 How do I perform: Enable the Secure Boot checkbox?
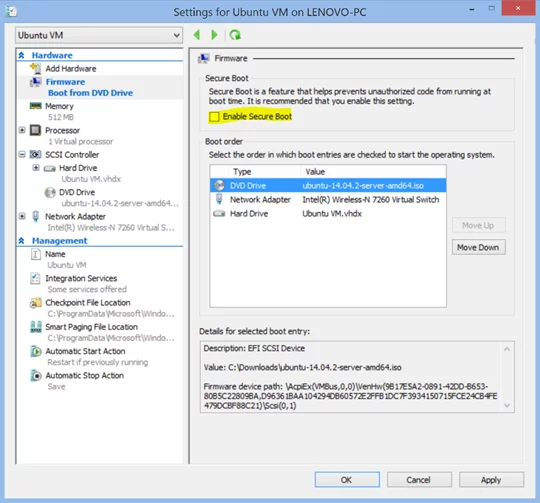(x=214, y=117)
